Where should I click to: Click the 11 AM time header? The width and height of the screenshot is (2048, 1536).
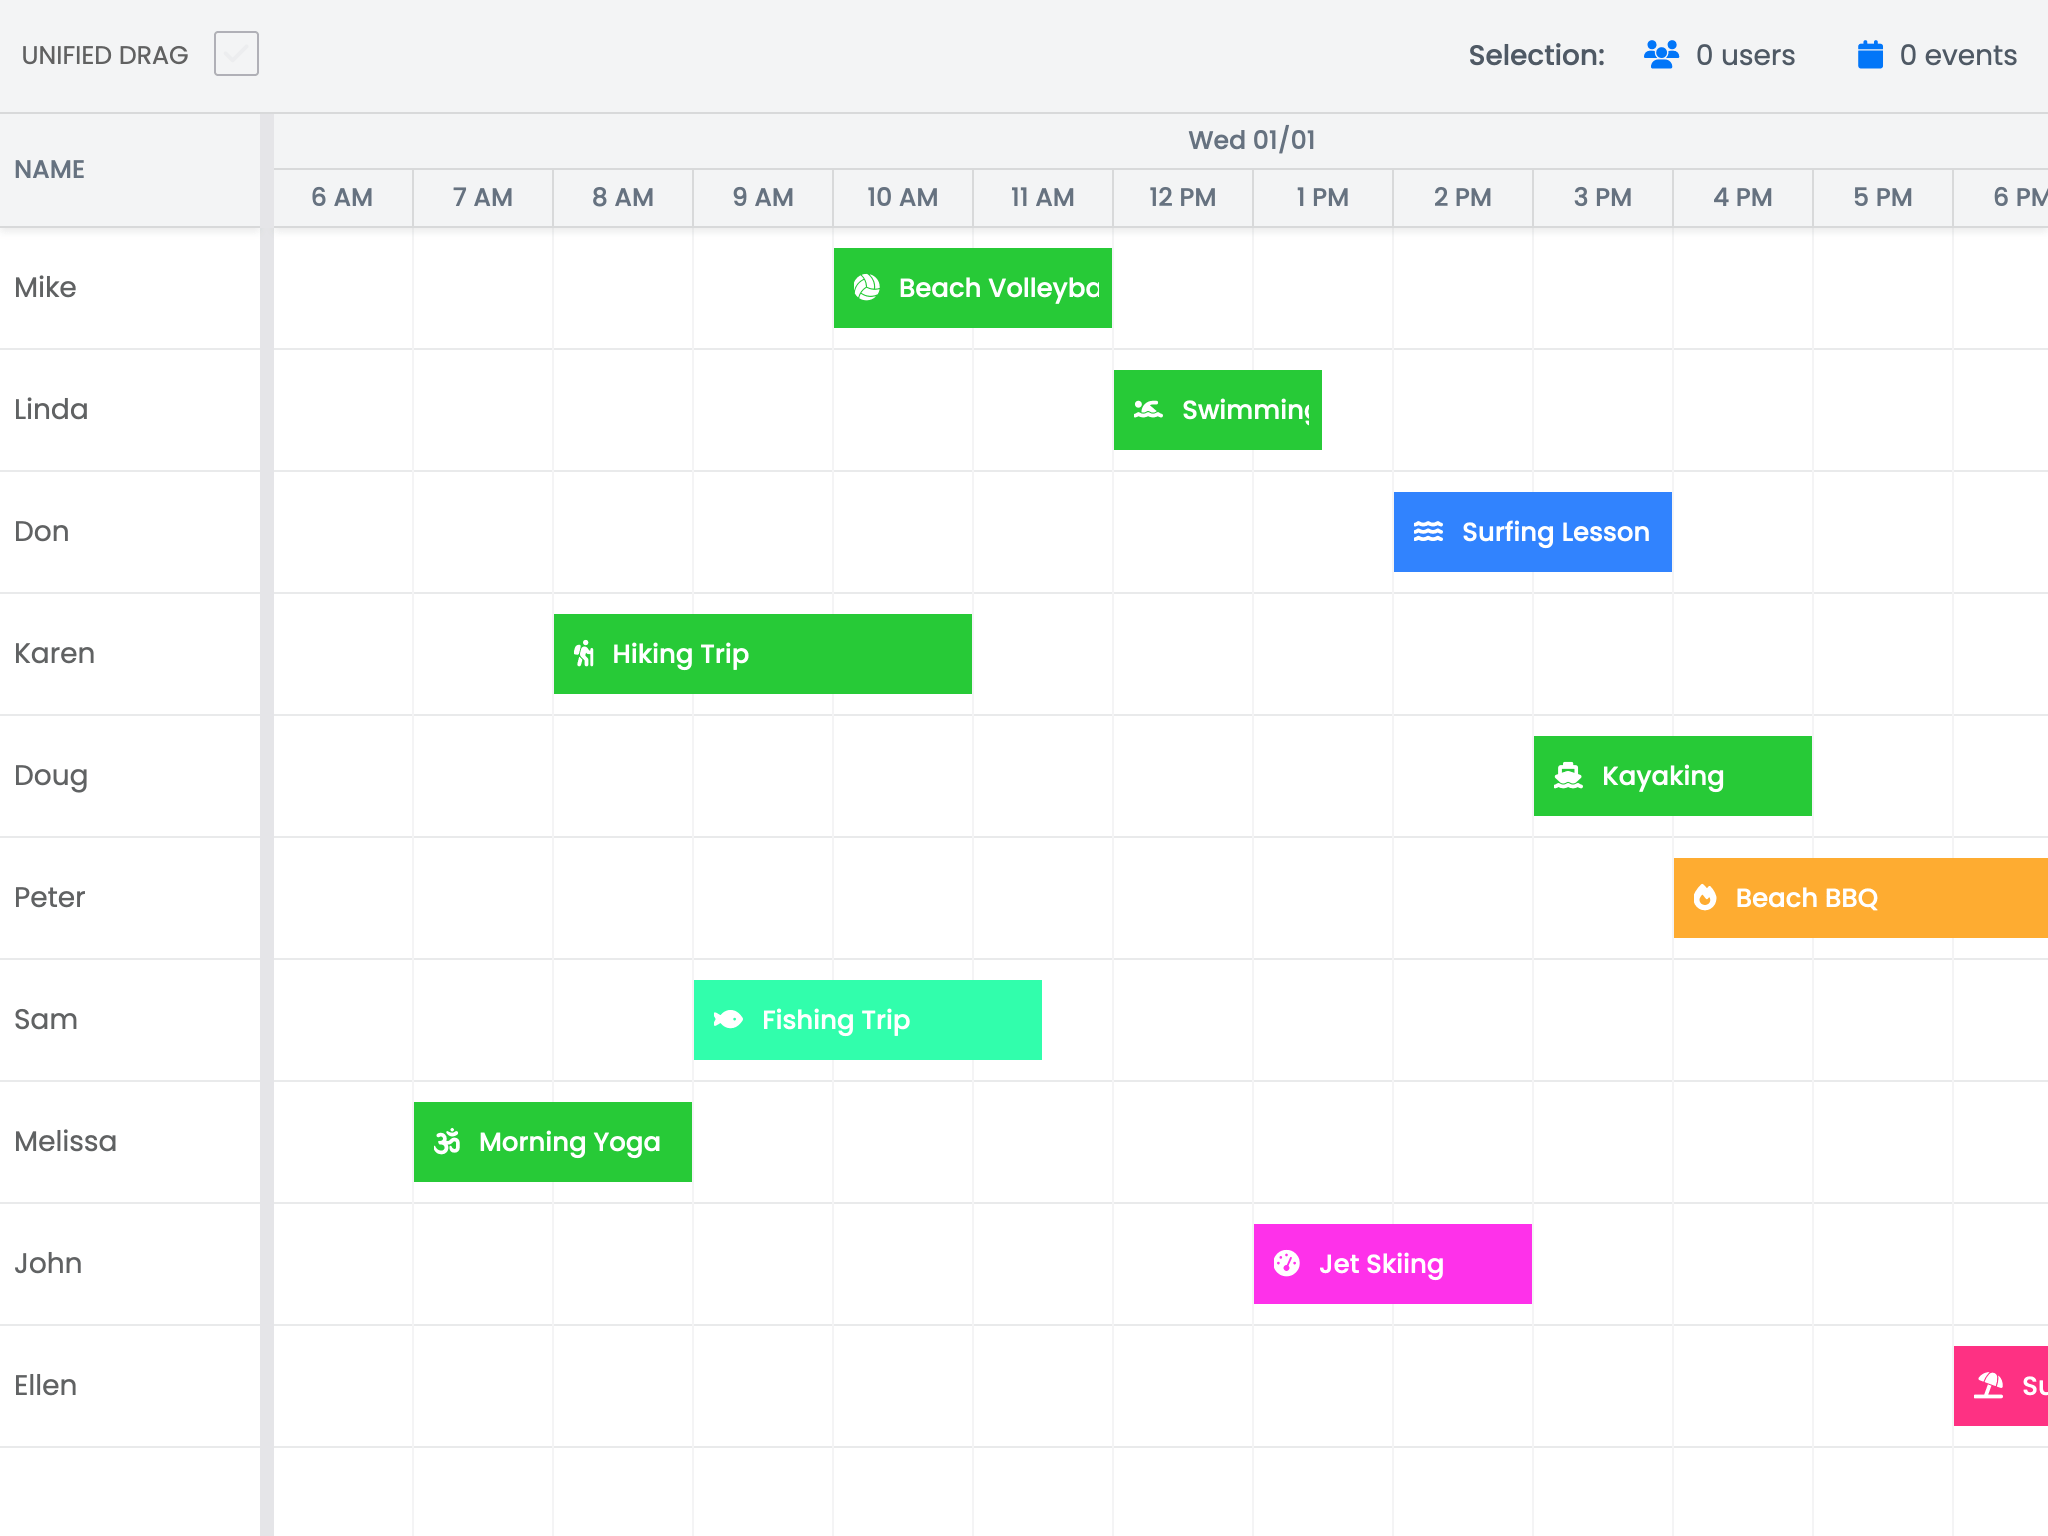point(1043,198)
